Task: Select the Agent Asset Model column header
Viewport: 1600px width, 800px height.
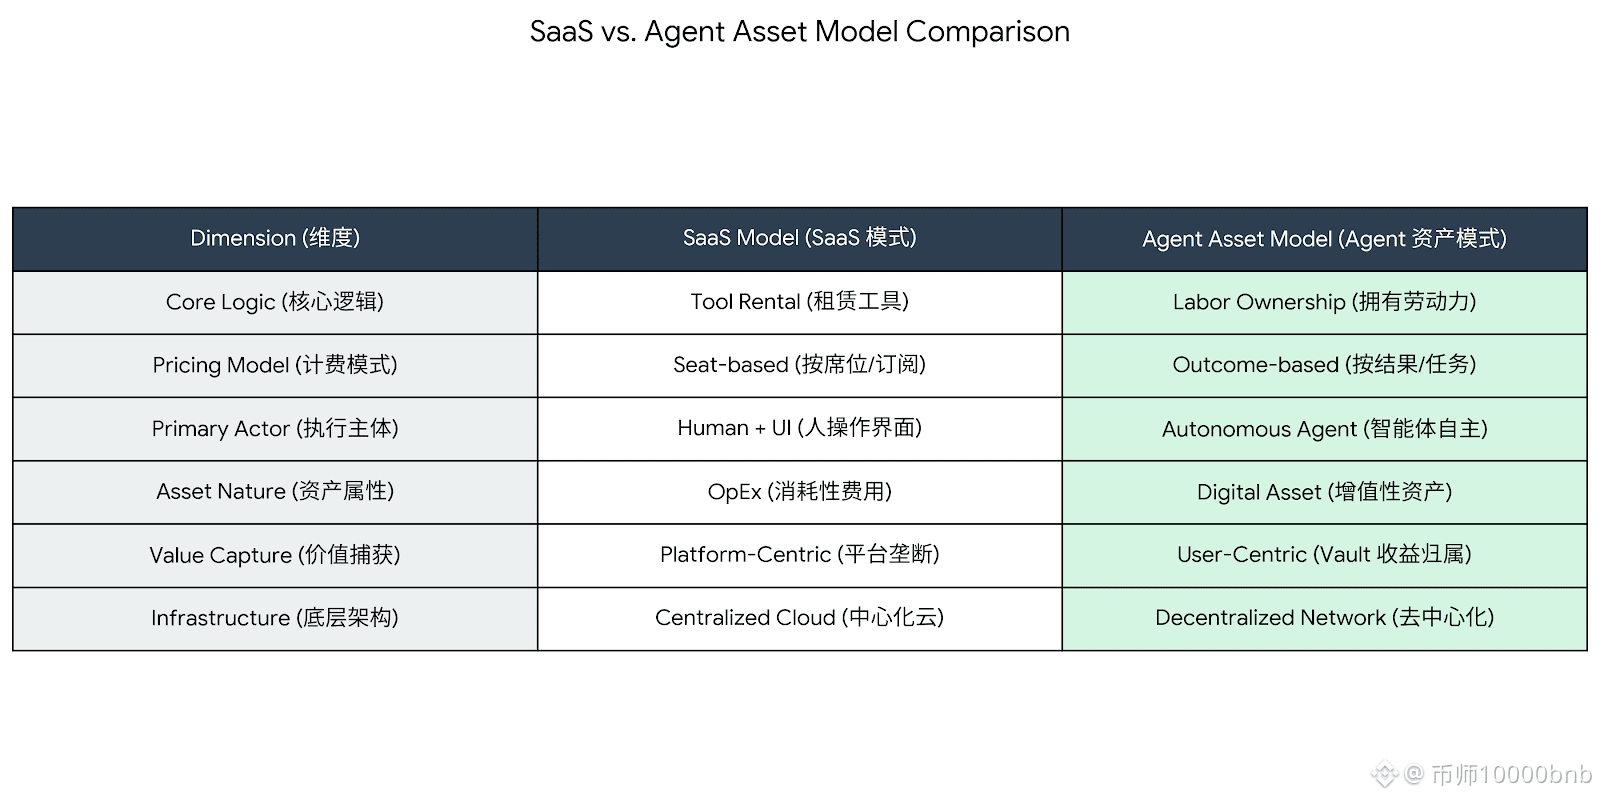Action: pos(1324,239)
